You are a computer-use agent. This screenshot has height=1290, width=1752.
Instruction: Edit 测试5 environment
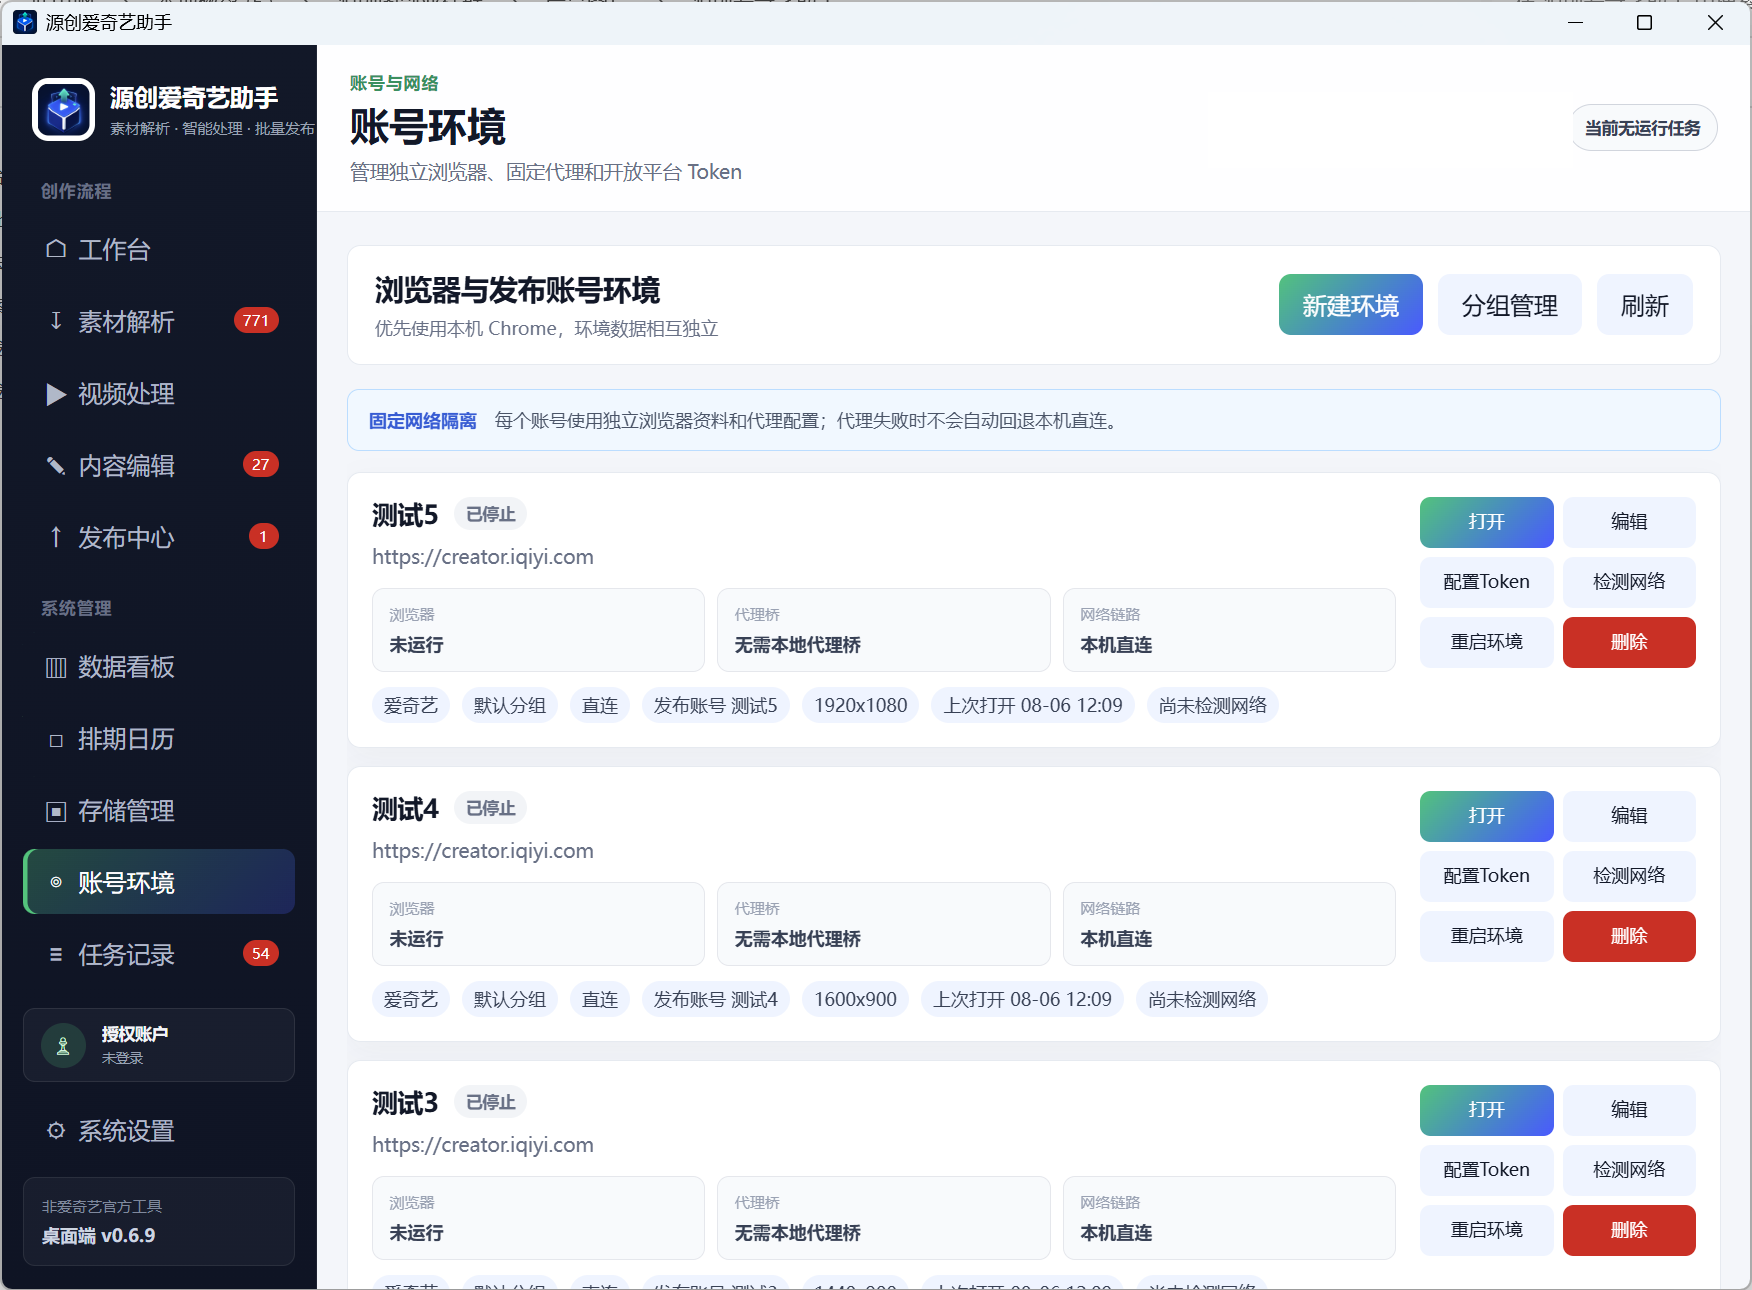1629,522
